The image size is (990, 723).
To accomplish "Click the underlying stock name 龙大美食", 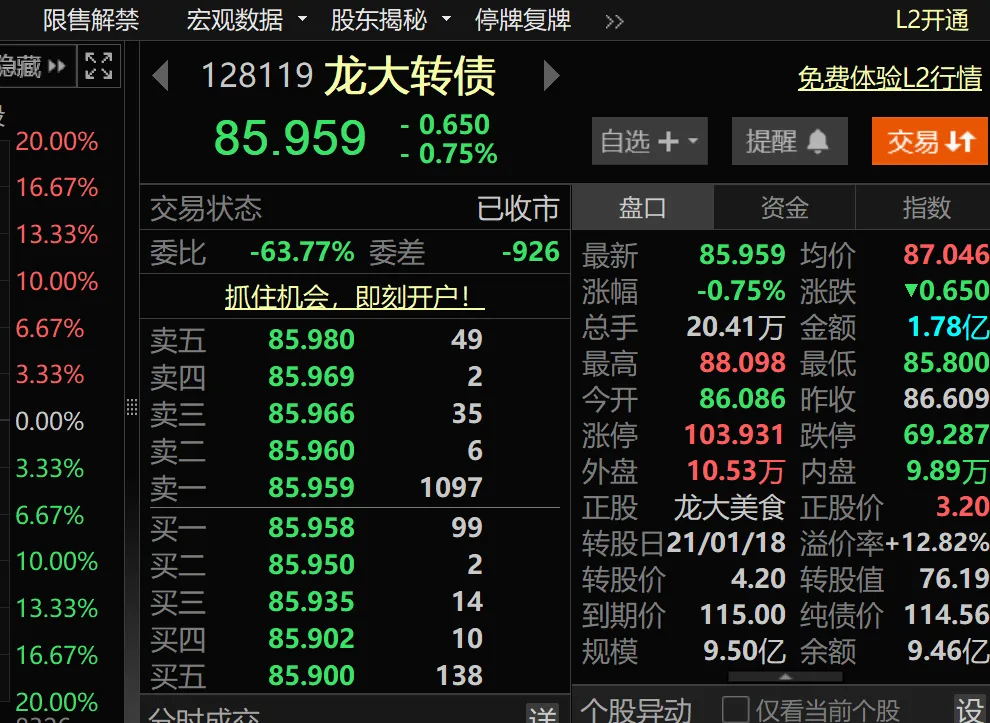I will coord(729,508).
